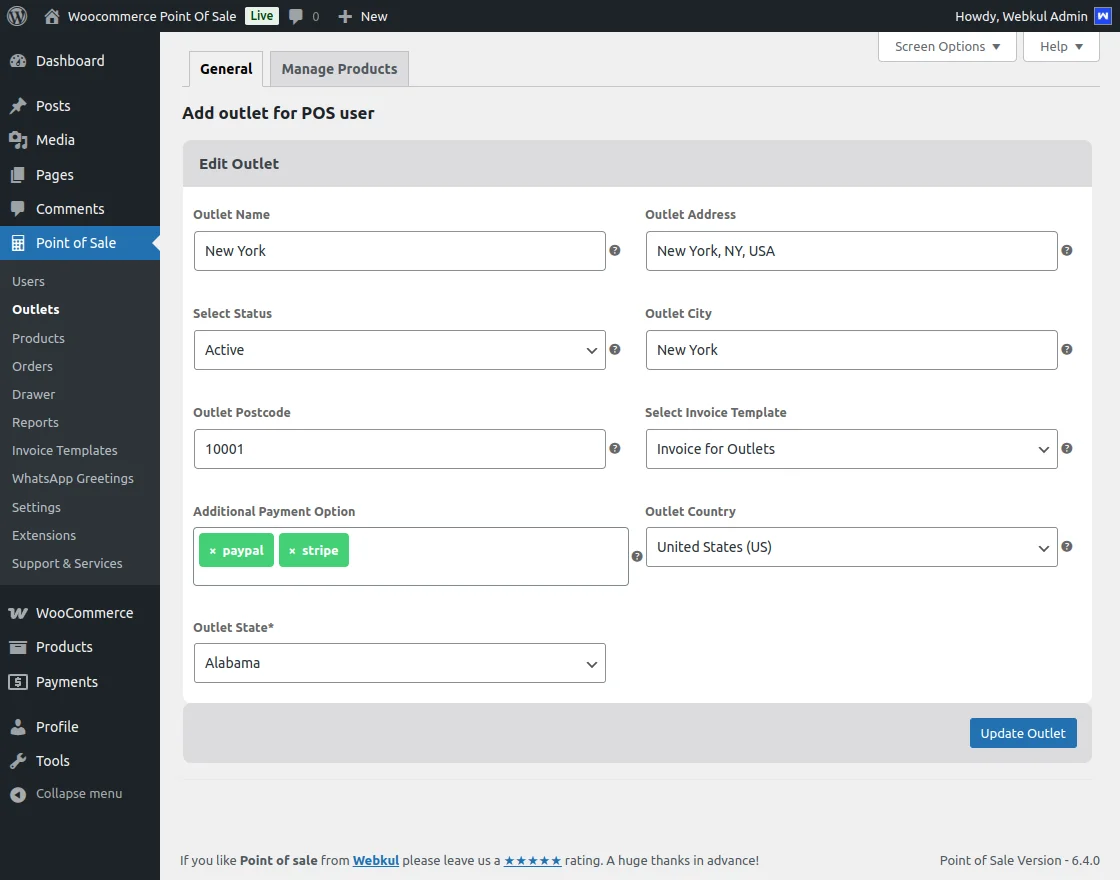Click the Webkul Admin avatar icon

point(1101,16)
